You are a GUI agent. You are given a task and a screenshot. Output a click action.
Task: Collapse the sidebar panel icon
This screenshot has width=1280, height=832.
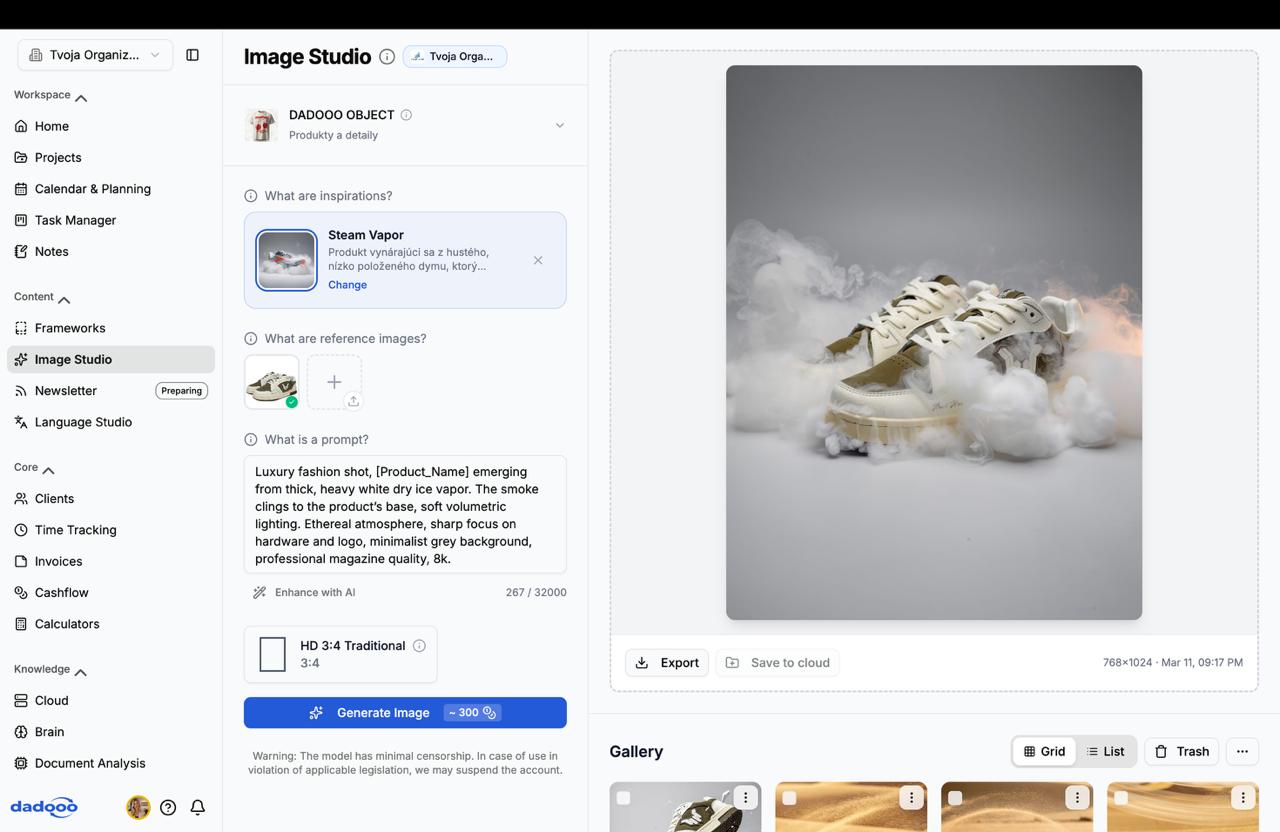[x=193, y=55]
